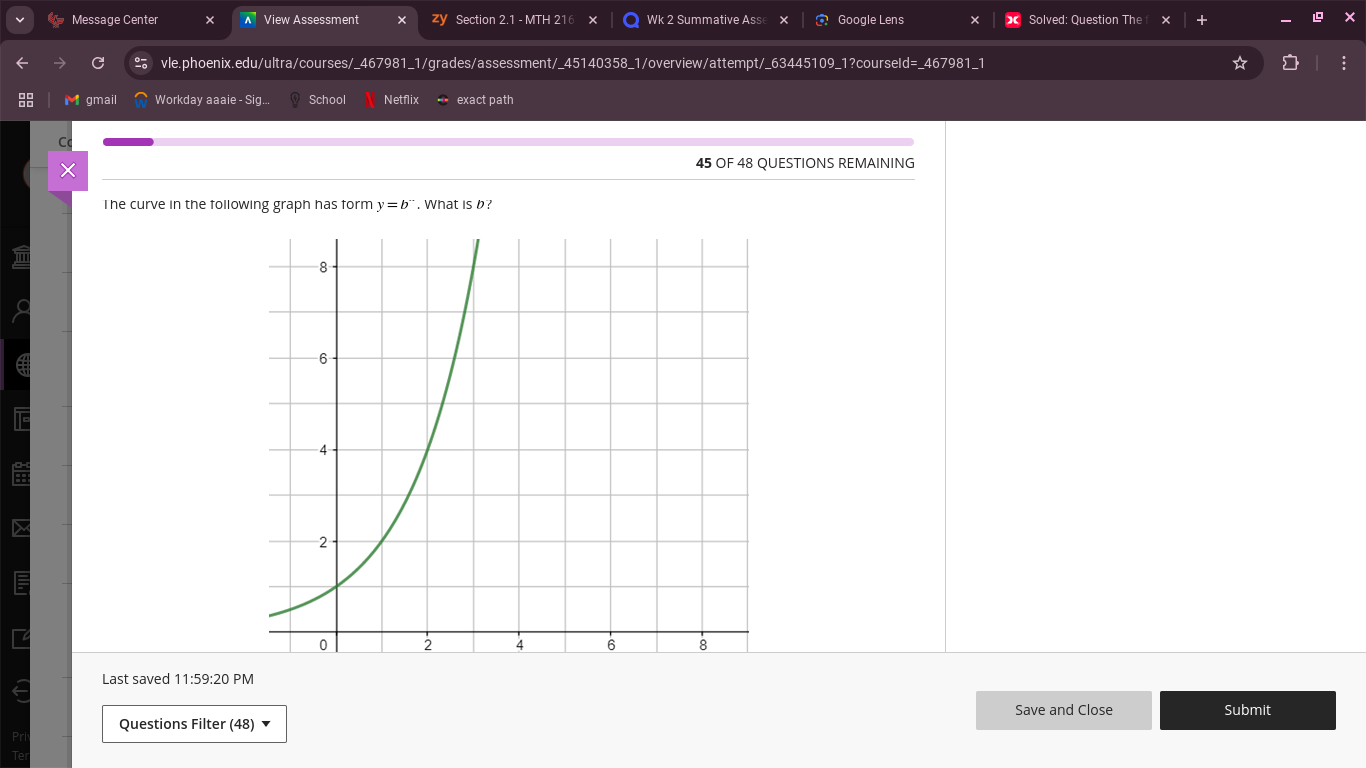Close the Google Lens tab
This screenshot has width=1366, height=768.
[975, 20]
